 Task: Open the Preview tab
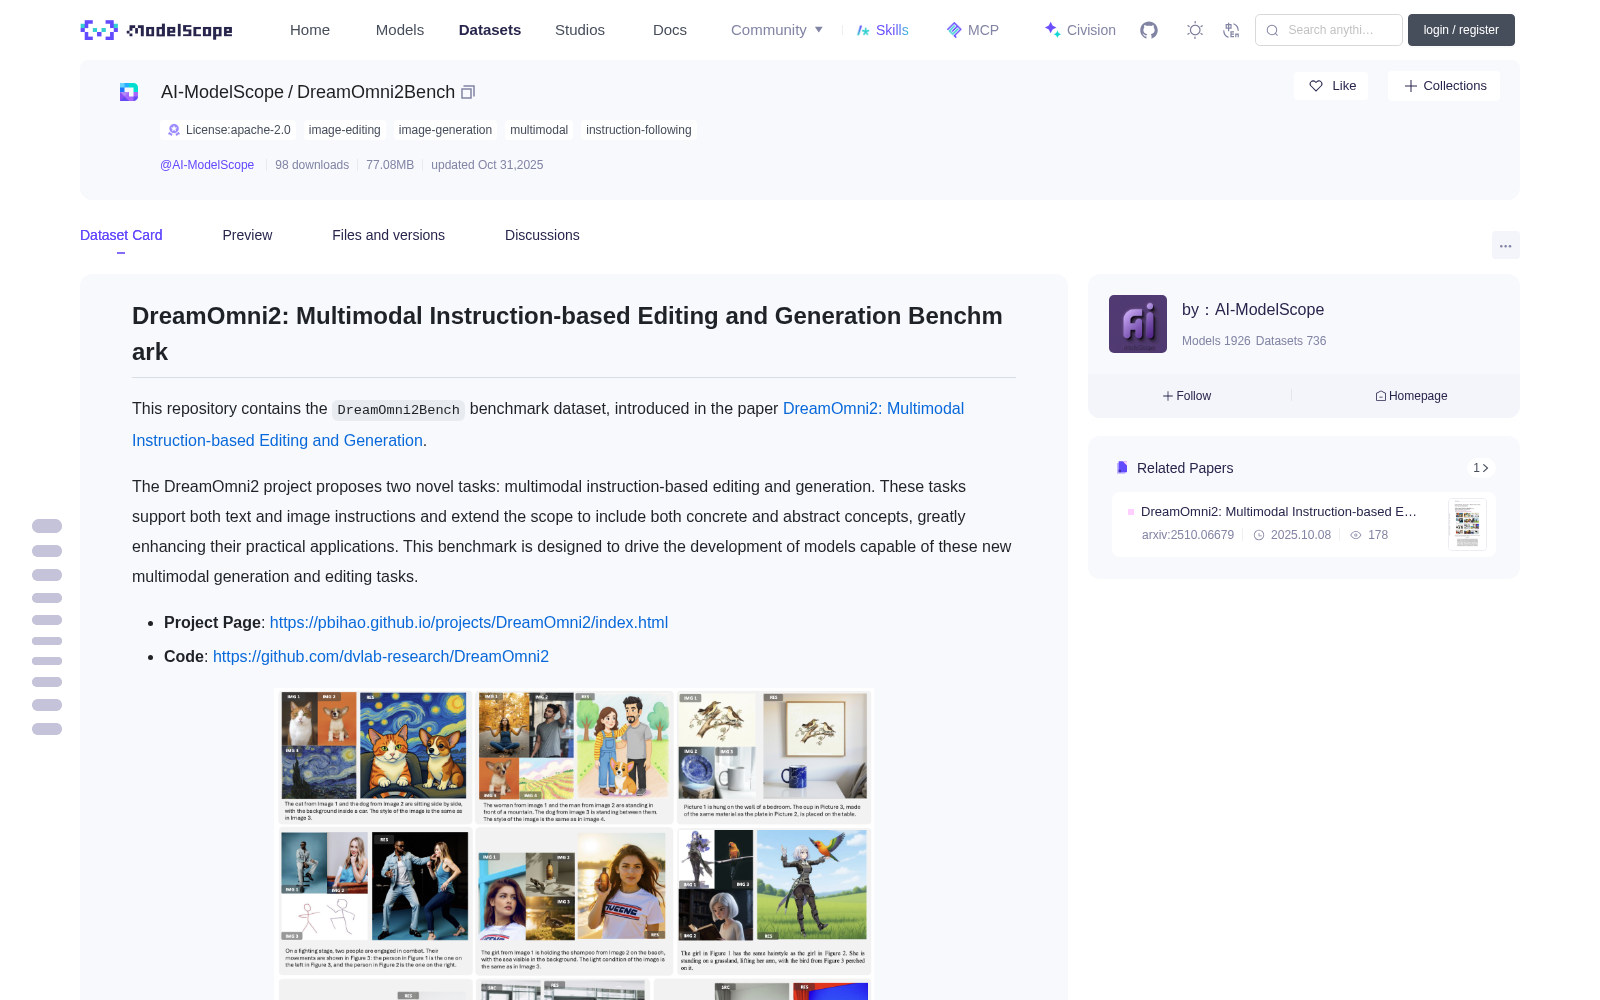247,235
